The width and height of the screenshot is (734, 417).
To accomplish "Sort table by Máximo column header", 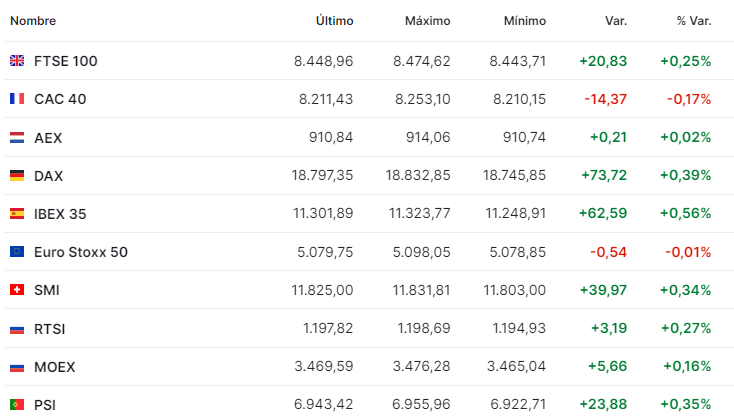I will pos(427,21).
